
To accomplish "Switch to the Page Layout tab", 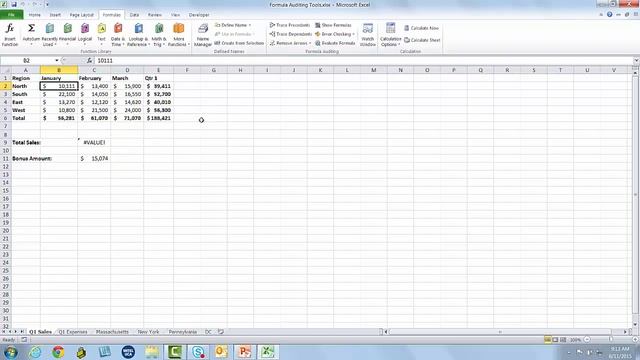I will click(x=82, y=15).
